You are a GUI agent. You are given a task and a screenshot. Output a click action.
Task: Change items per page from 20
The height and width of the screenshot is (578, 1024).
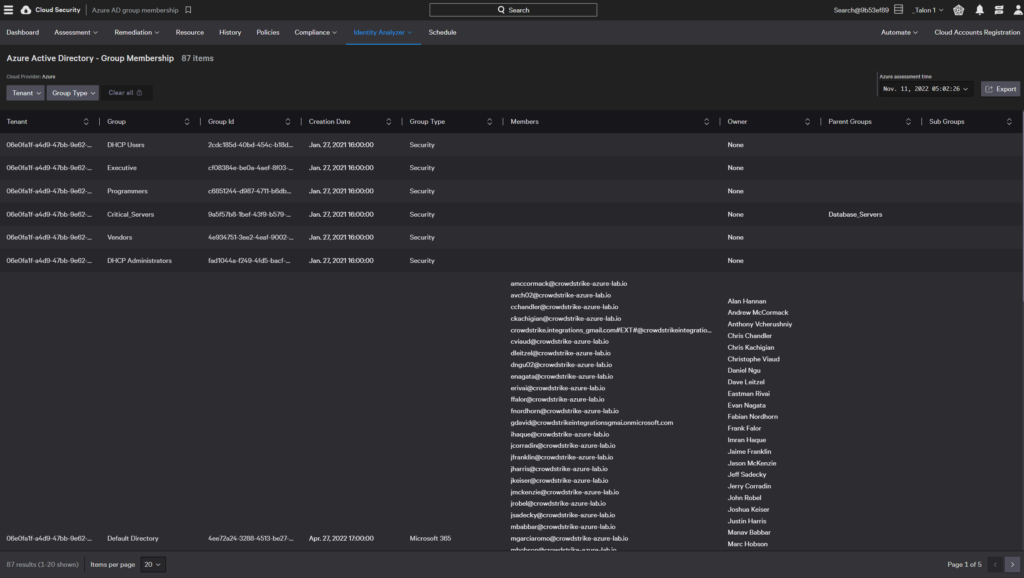click(x=153, y=564)
